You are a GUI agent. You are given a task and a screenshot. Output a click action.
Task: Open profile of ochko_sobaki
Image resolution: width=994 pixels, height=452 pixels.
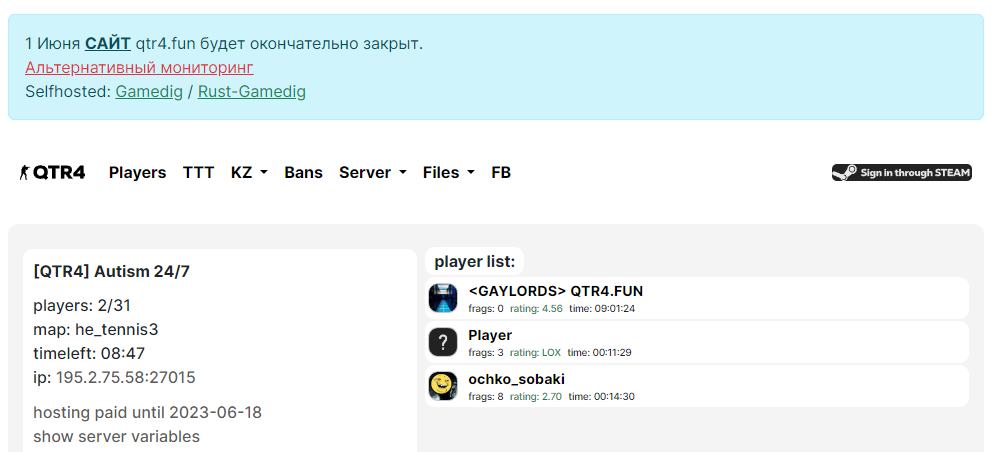click(517, 379)
